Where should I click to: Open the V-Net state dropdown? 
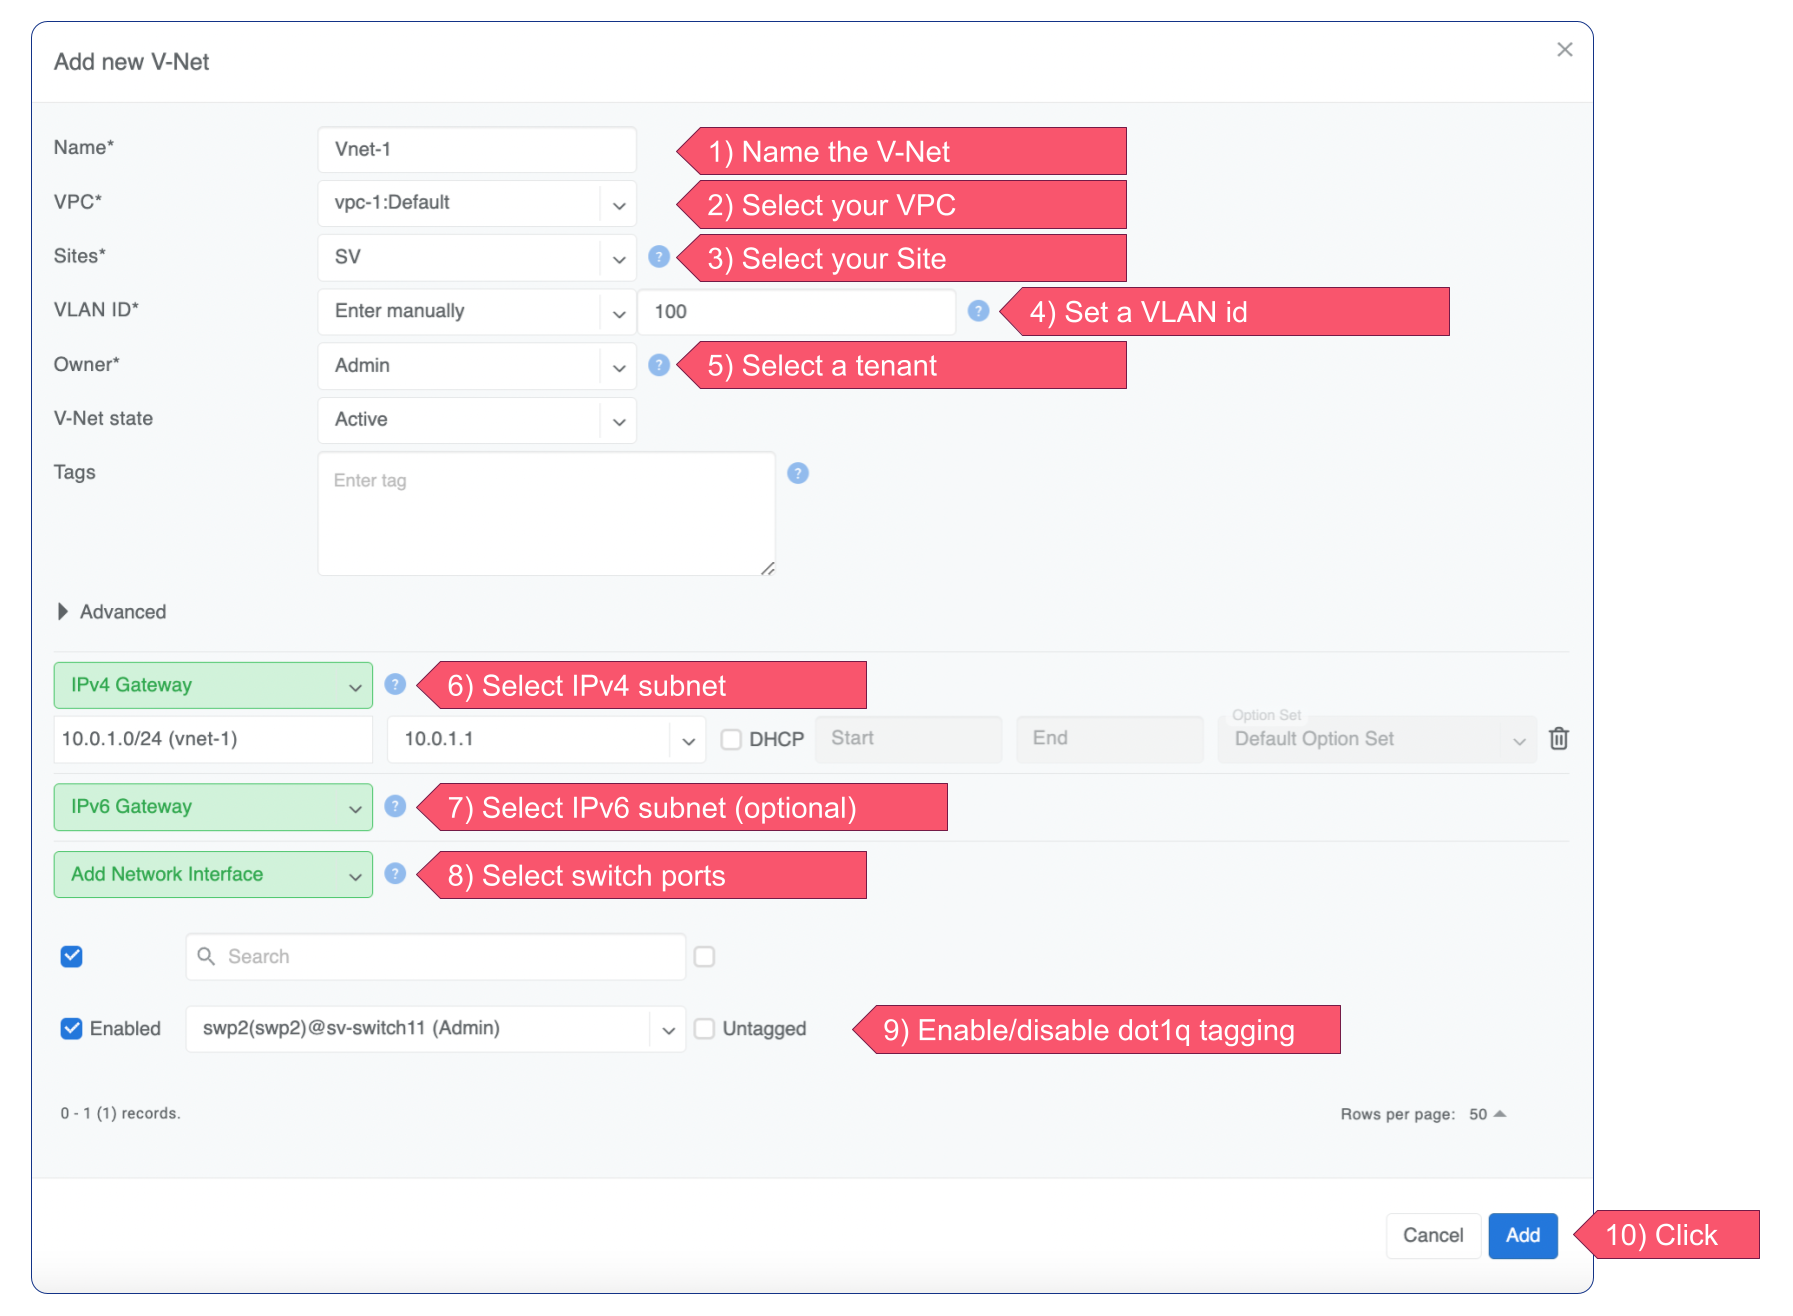[476, 420]
